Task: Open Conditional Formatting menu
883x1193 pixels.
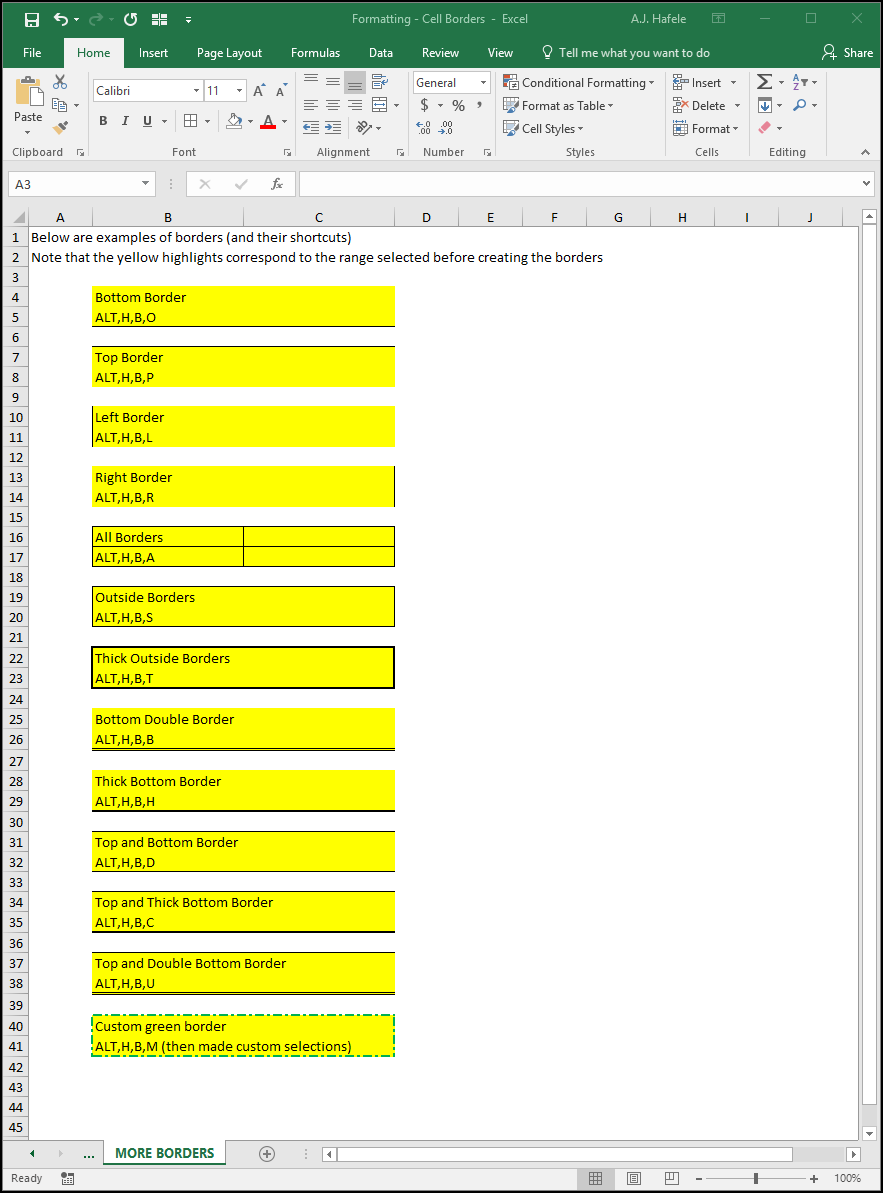Action: [579, 82]
